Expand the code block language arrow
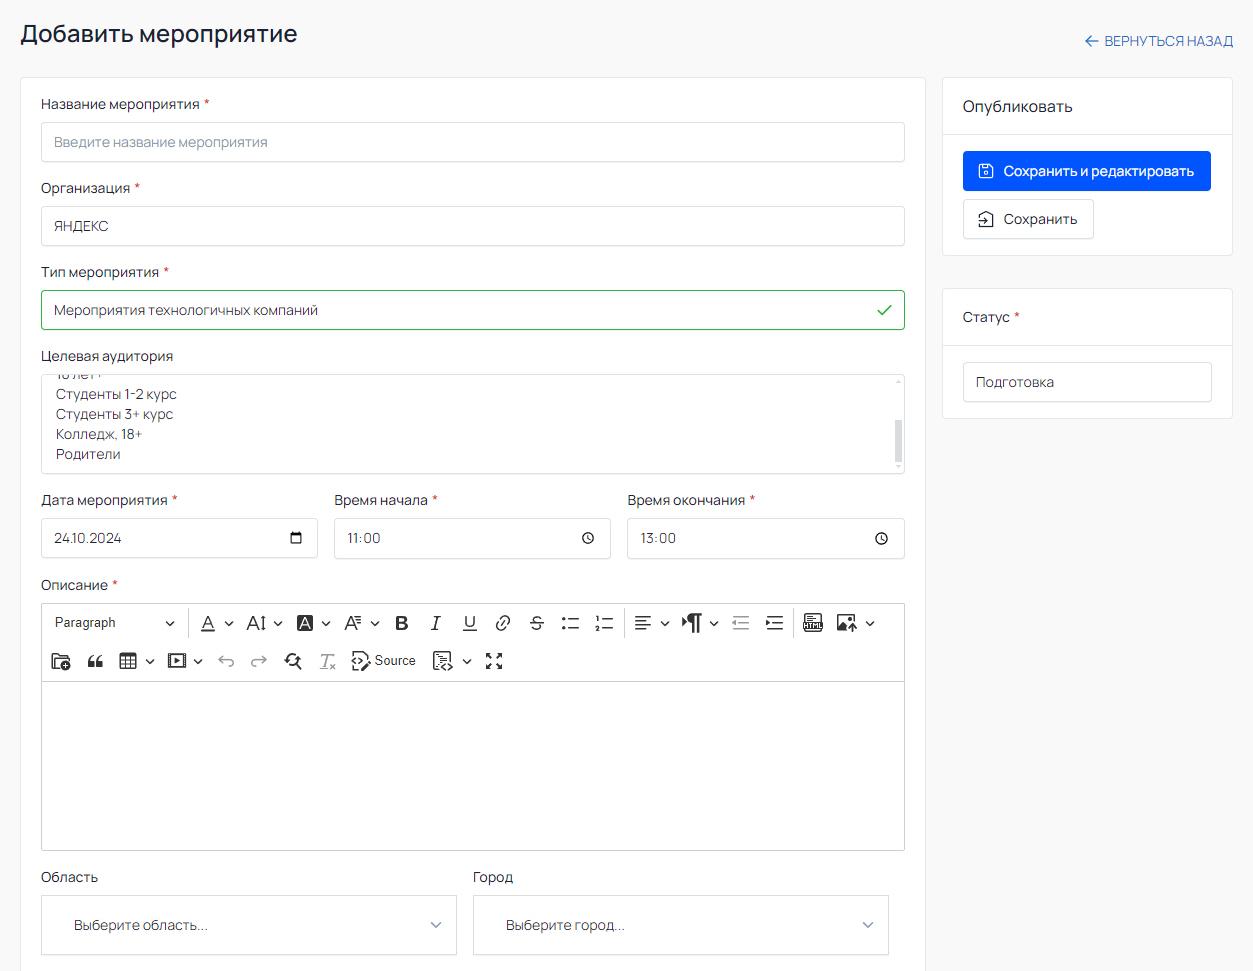The image size is (1253, 971). point(467,661)
